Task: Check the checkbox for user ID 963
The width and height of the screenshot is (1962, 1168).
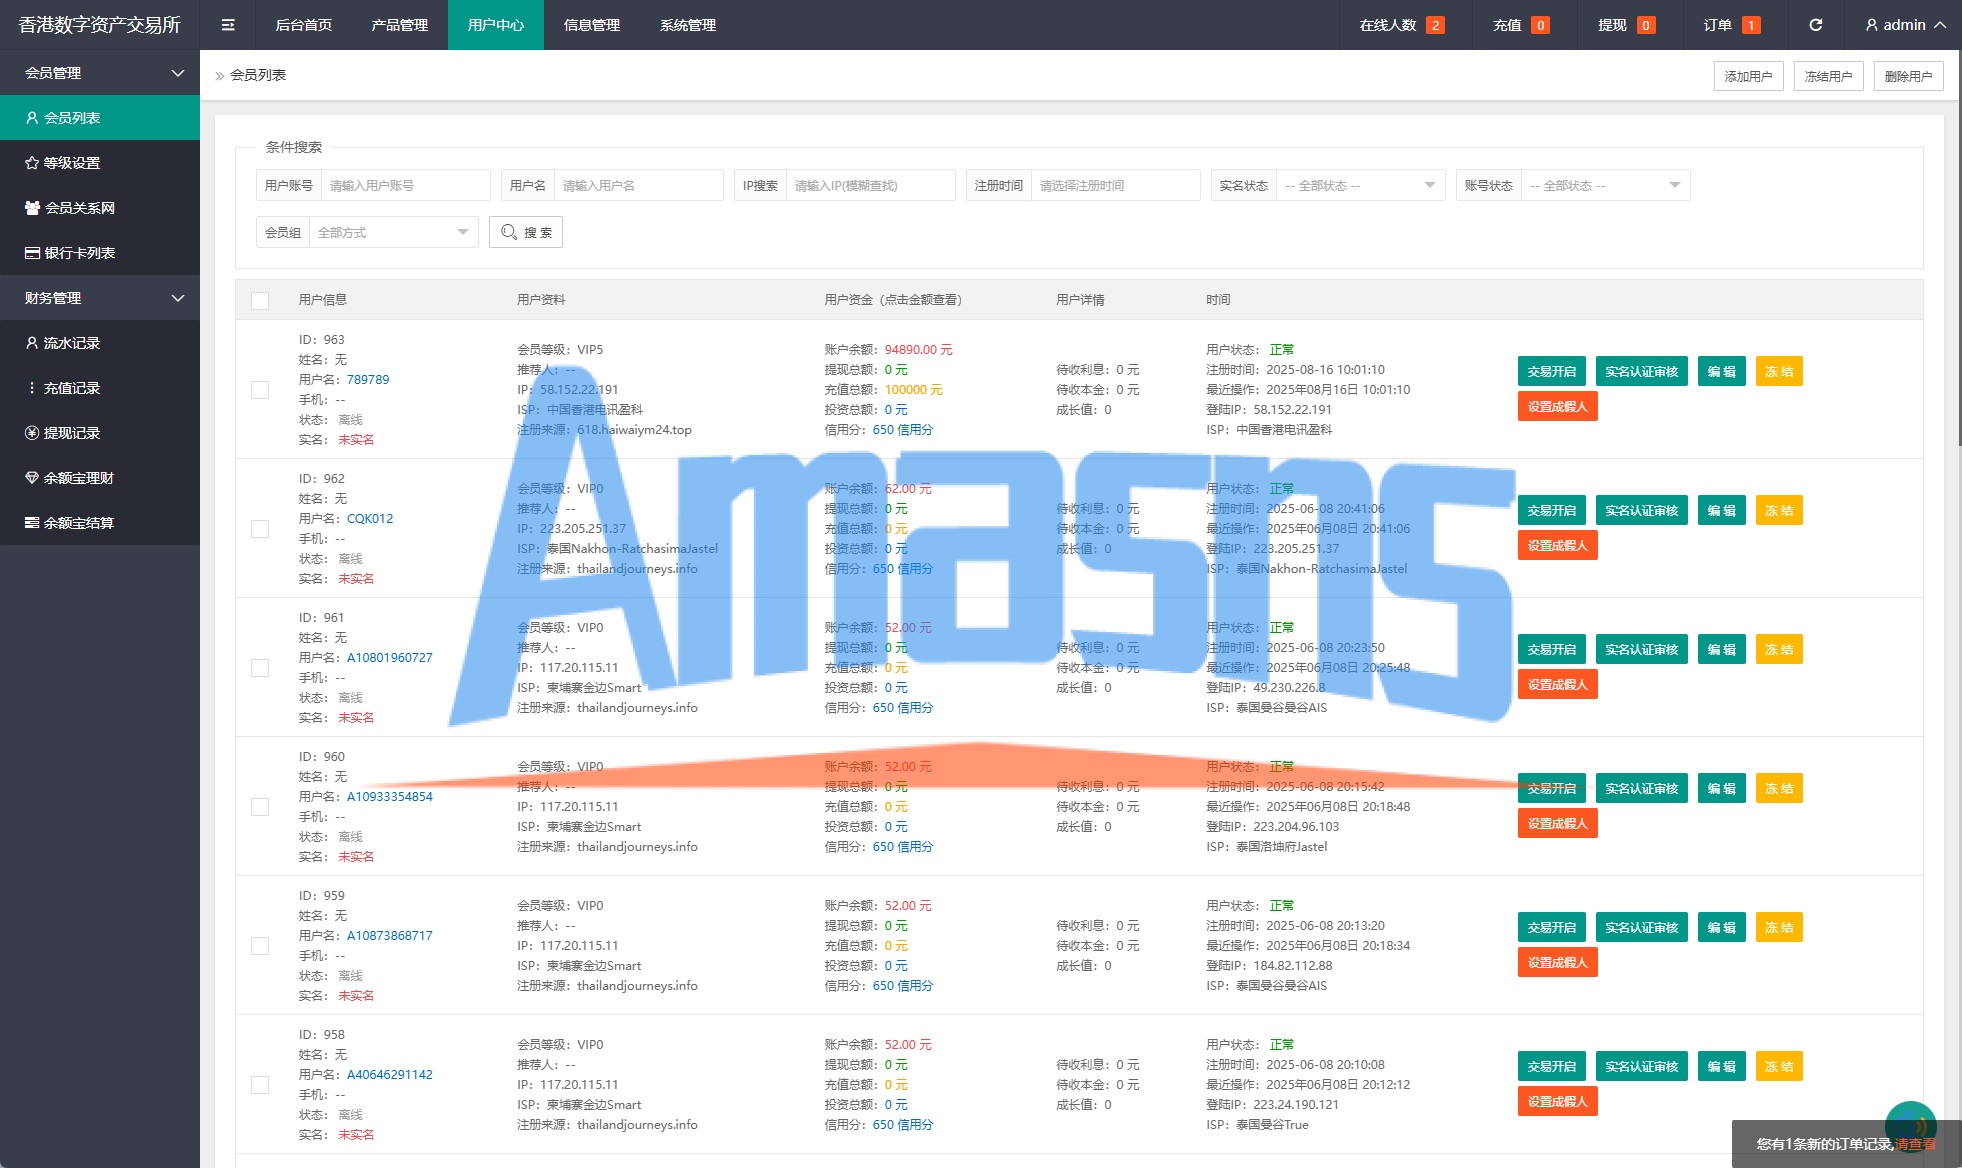Action: coord(260,390)
